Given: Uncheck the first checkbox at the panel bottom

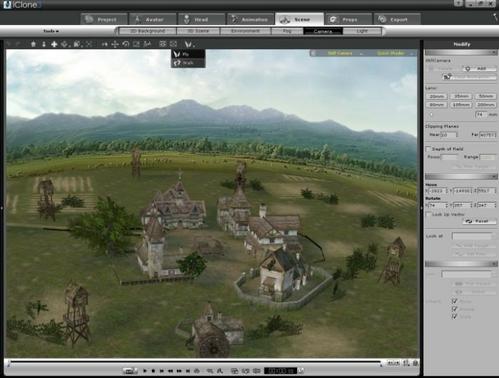Looking at the screenshot, I should [x=454, y=301].
